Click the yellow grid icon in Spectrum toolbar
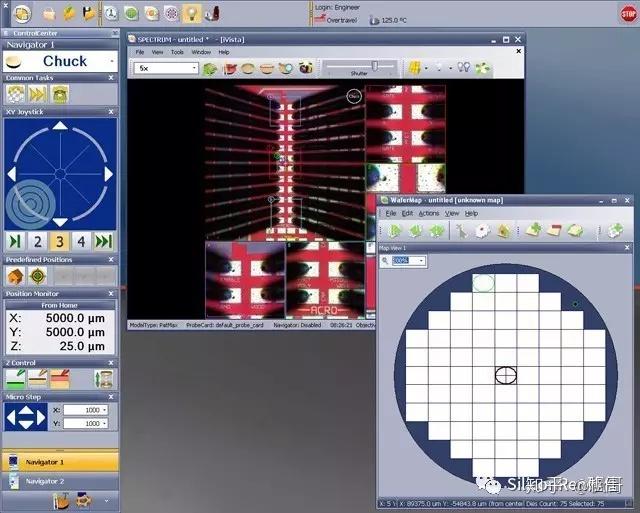This screenshot has width=640, height=513. tap(415, 68)
